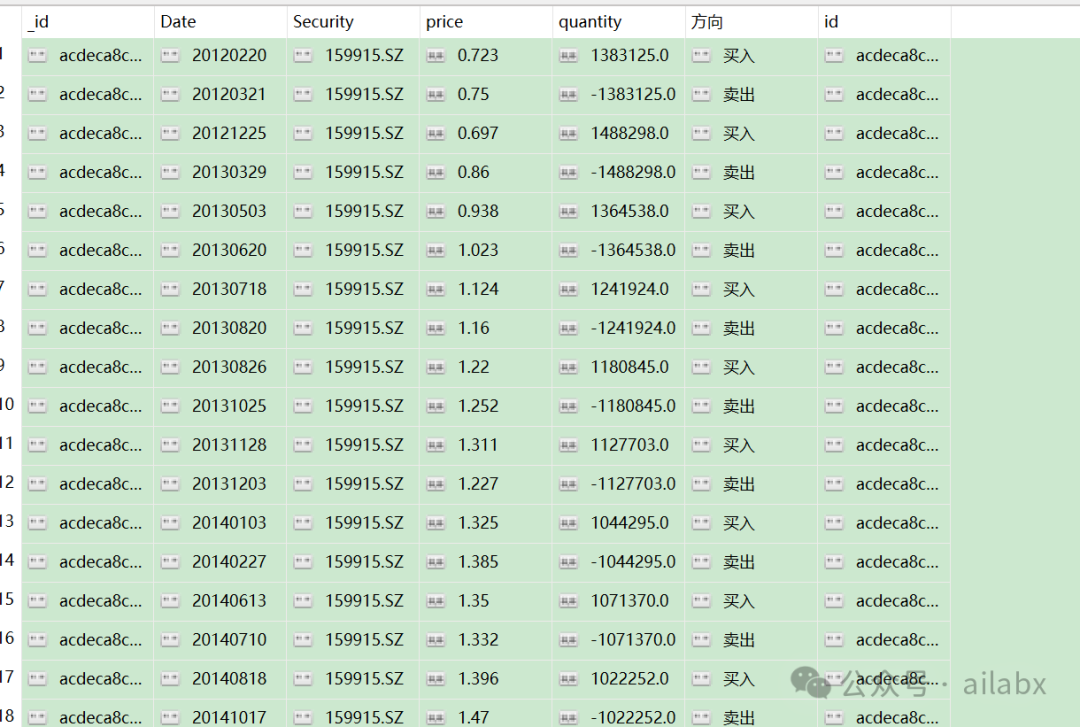The image size is (1080, 727).
Task: Select price cell 1.16
Action: pyautogui.click(x=473, y=328)
